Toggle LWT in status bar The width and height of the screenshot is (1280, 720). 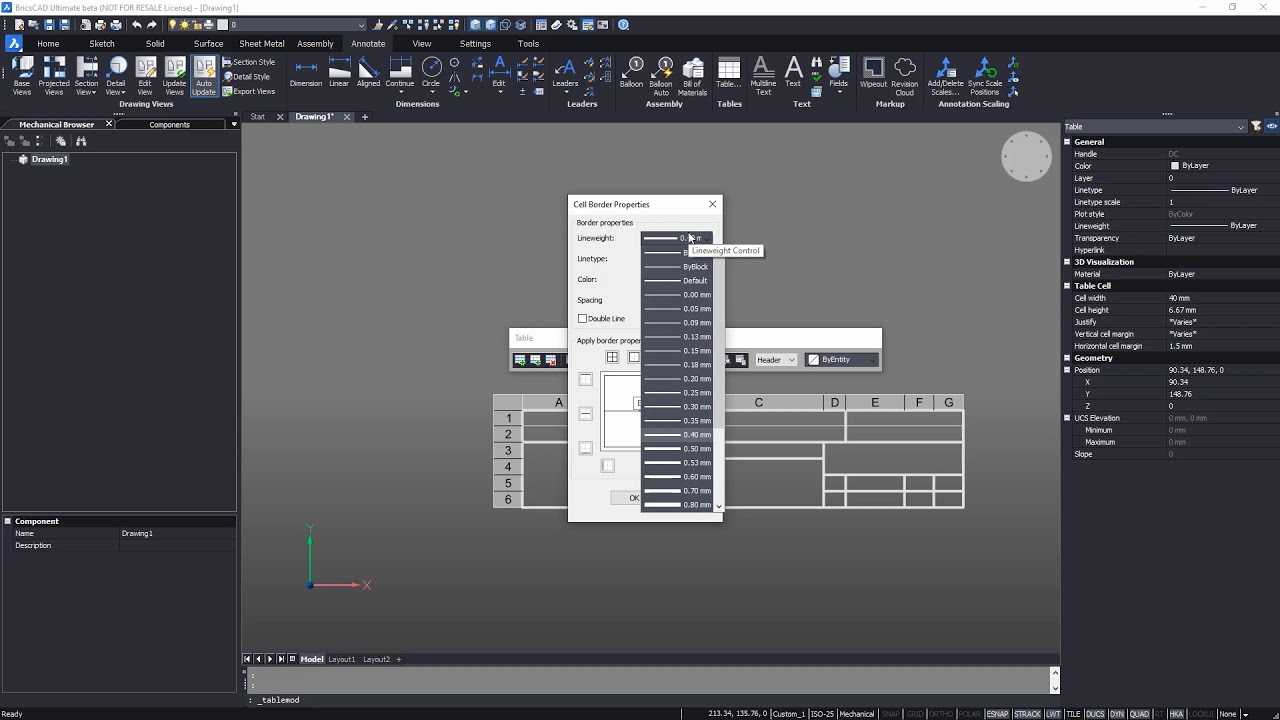point(1053,714)
